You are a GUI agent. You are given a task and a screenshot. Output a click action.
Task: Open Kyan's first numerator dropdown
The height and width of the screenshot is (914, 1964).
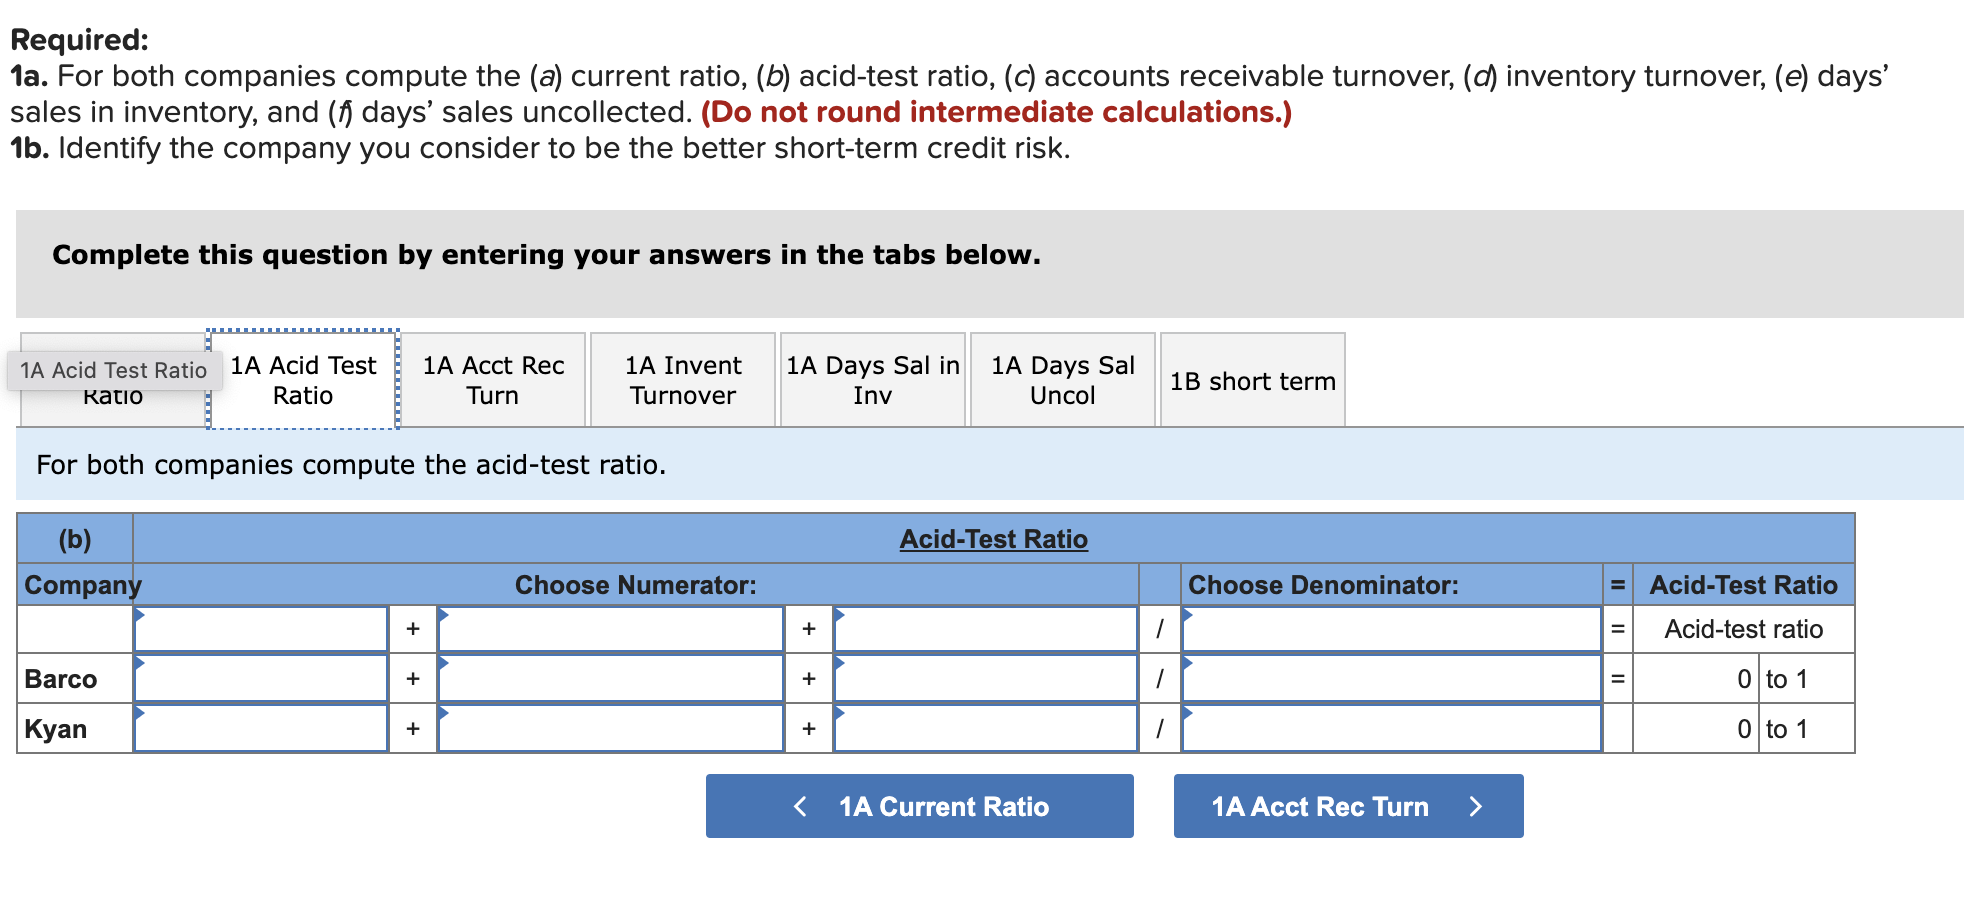pos(261,728)
